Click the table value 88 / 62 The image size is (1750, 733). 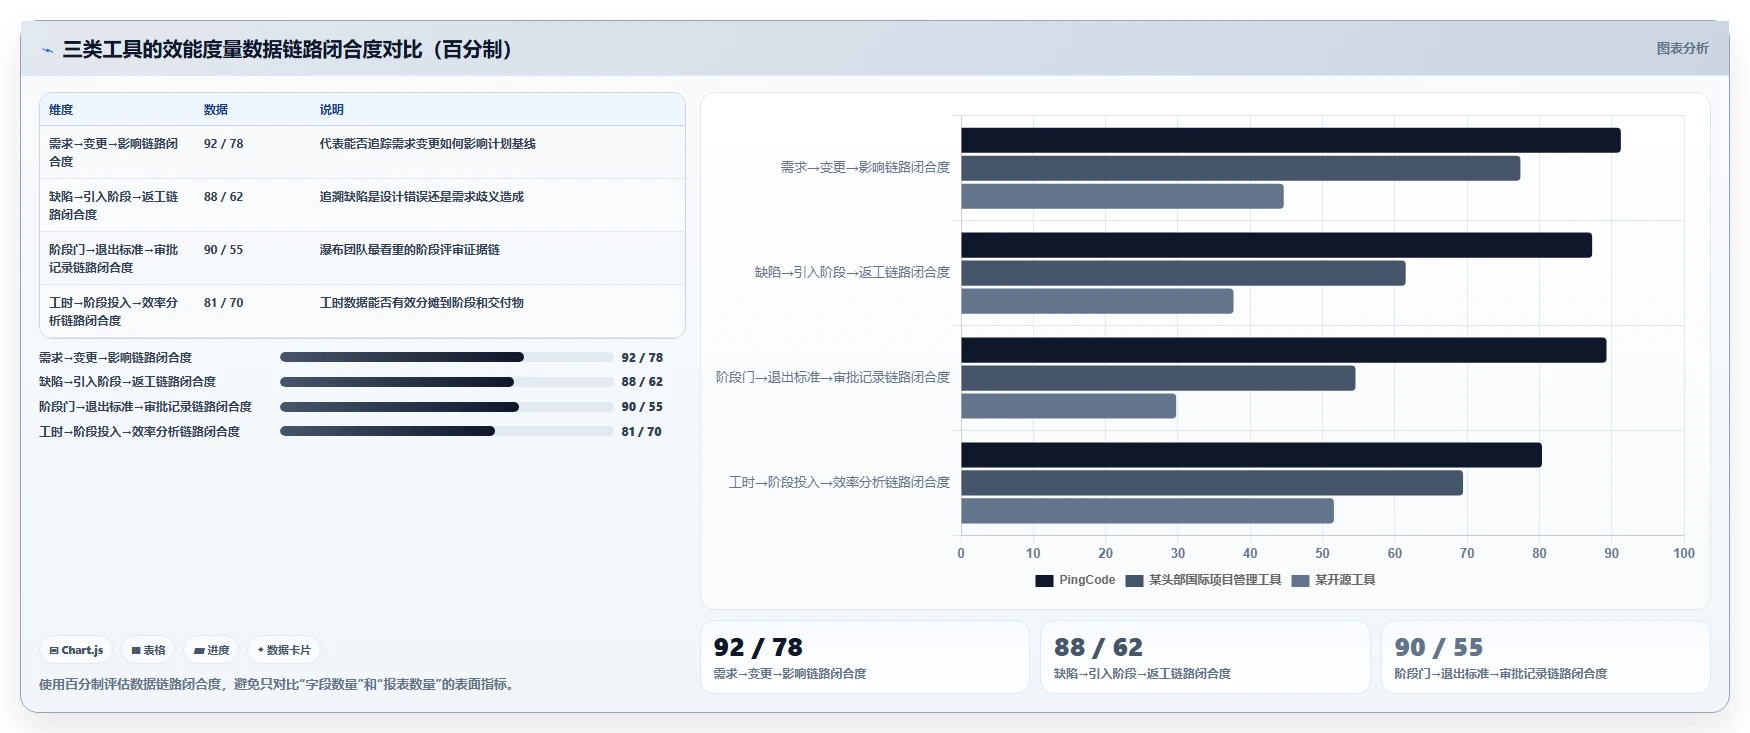(224, 196)
